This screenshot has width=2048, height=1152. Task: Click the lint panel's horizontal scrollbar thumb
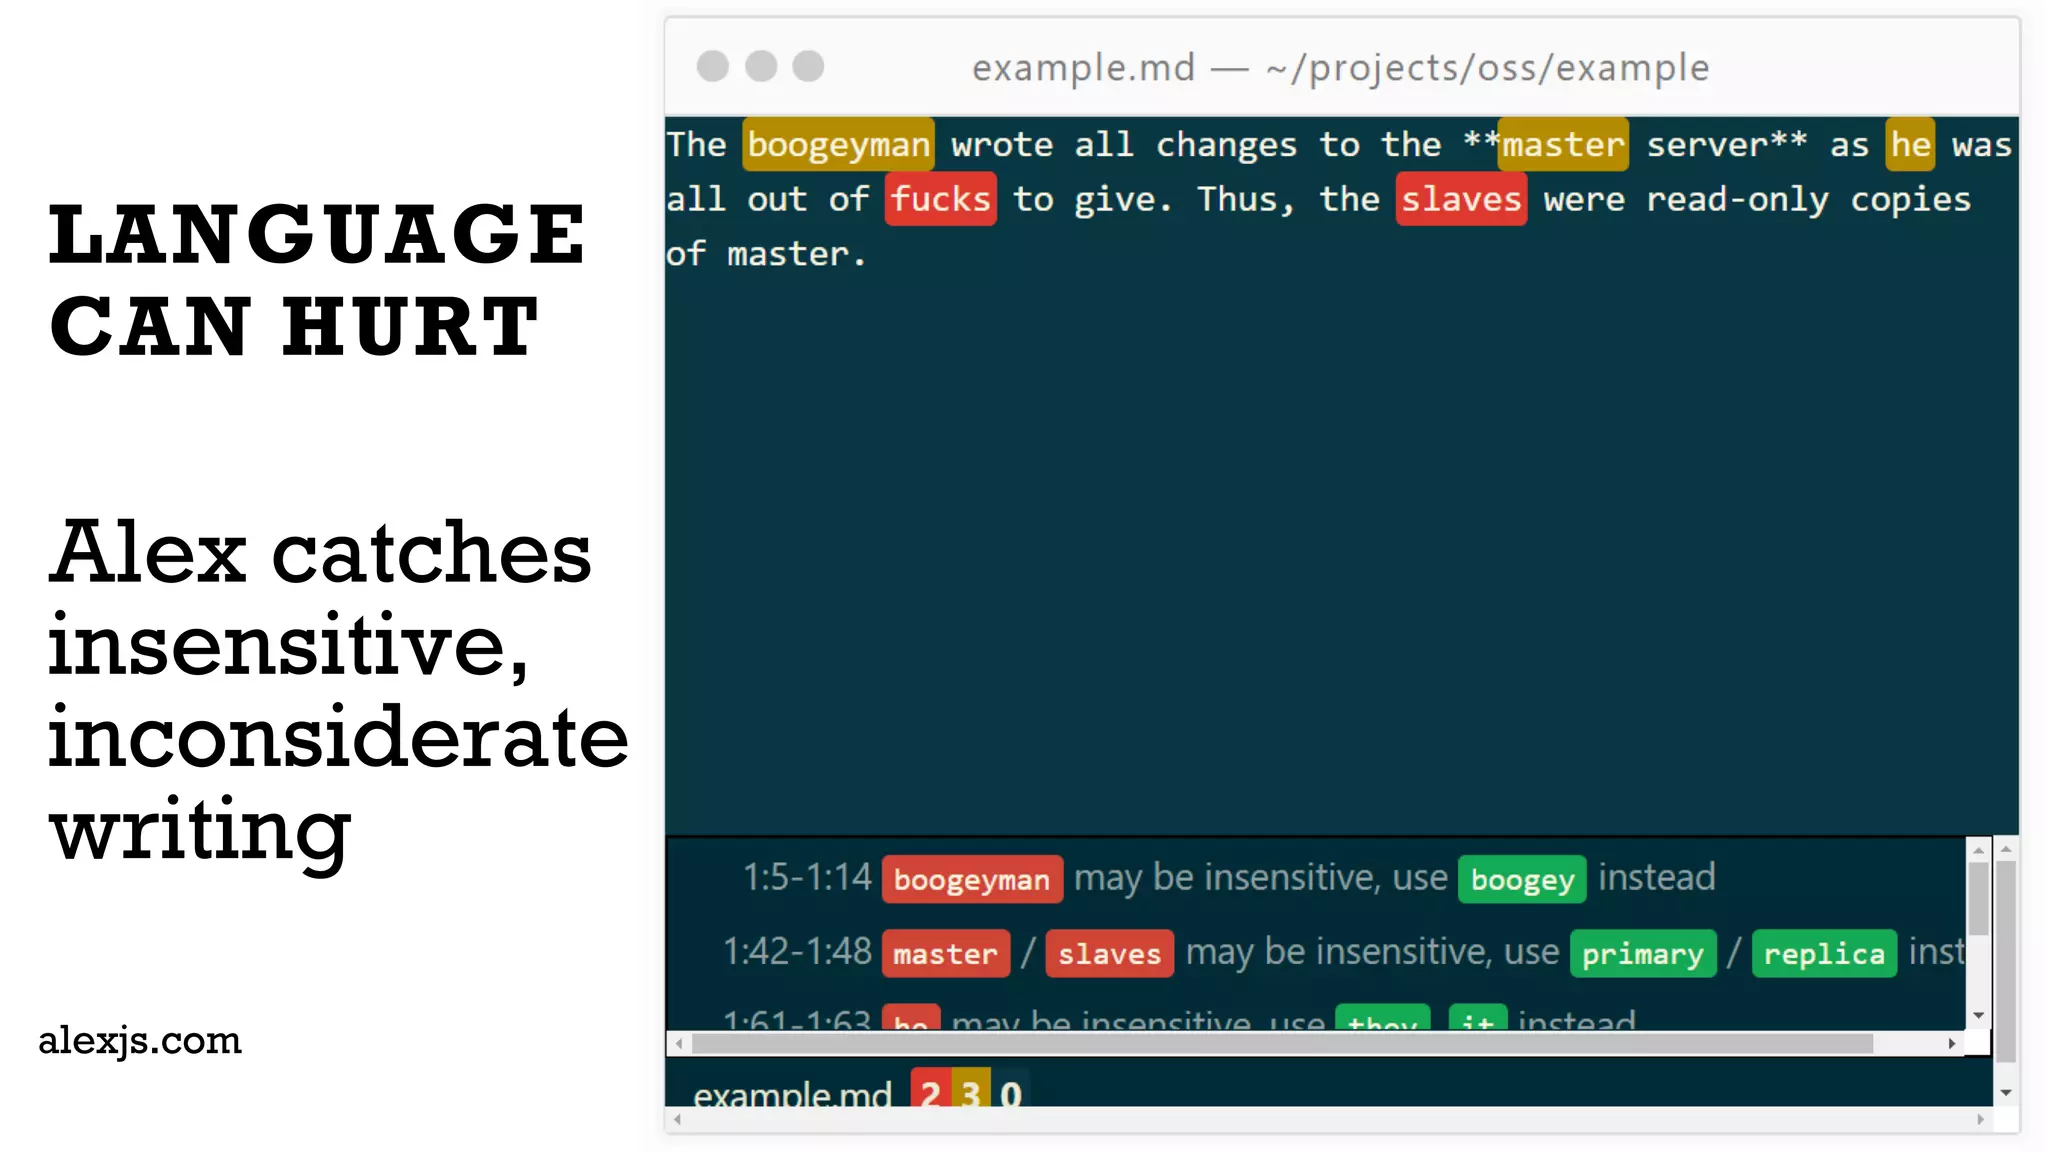1280,1043
